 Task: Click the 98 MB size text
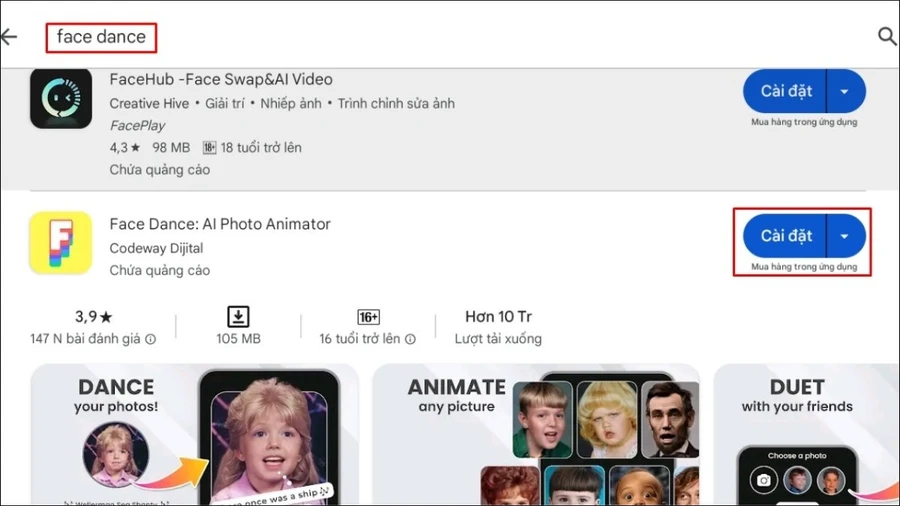click(x=170, y=147)
